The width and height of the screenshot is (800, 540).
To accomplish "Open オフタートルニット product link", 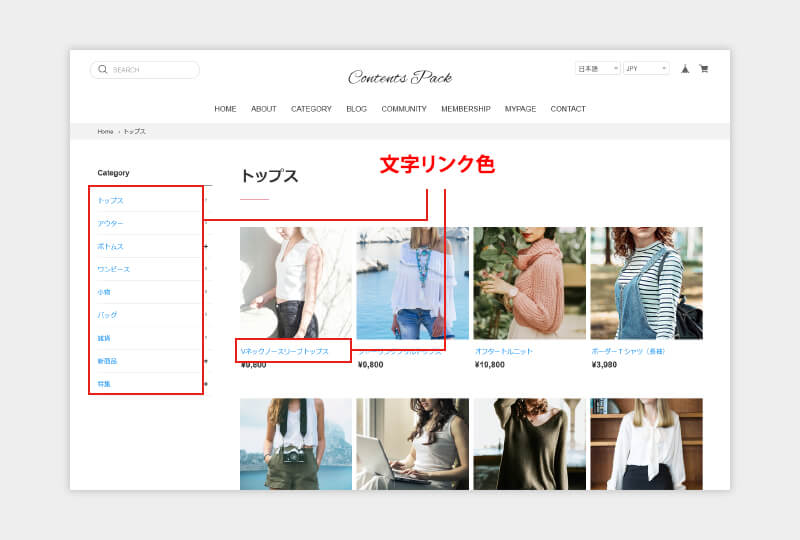I will coord(504,351).
